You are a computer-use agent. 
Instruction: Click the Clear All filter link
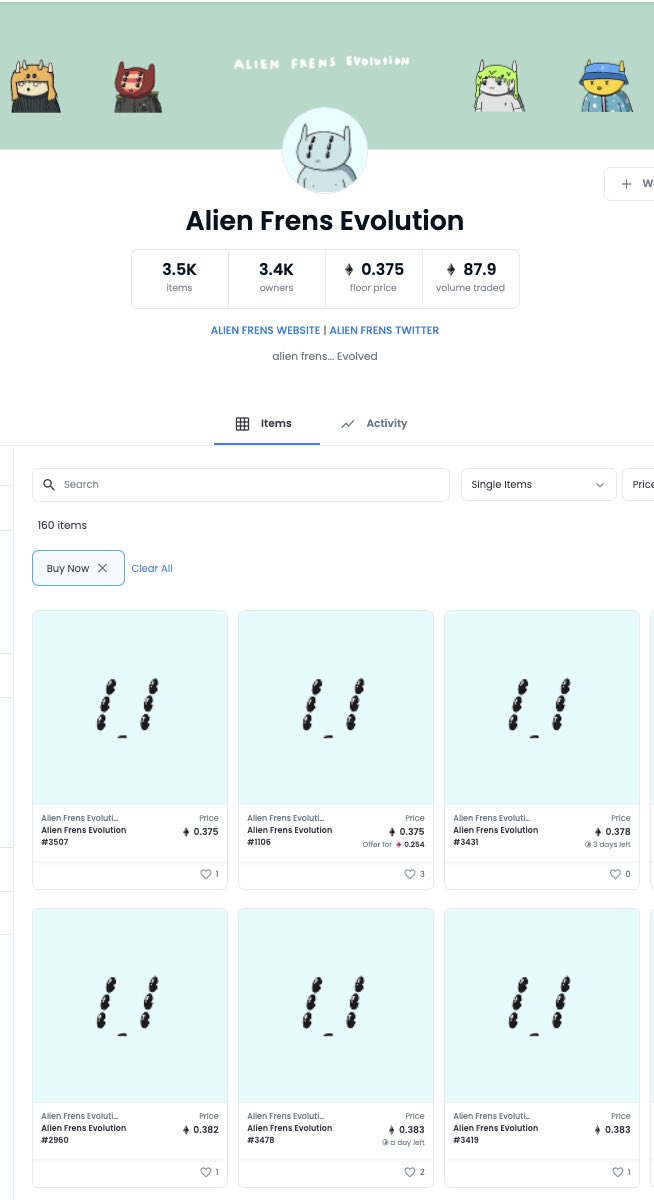click(x=152, y=568)
